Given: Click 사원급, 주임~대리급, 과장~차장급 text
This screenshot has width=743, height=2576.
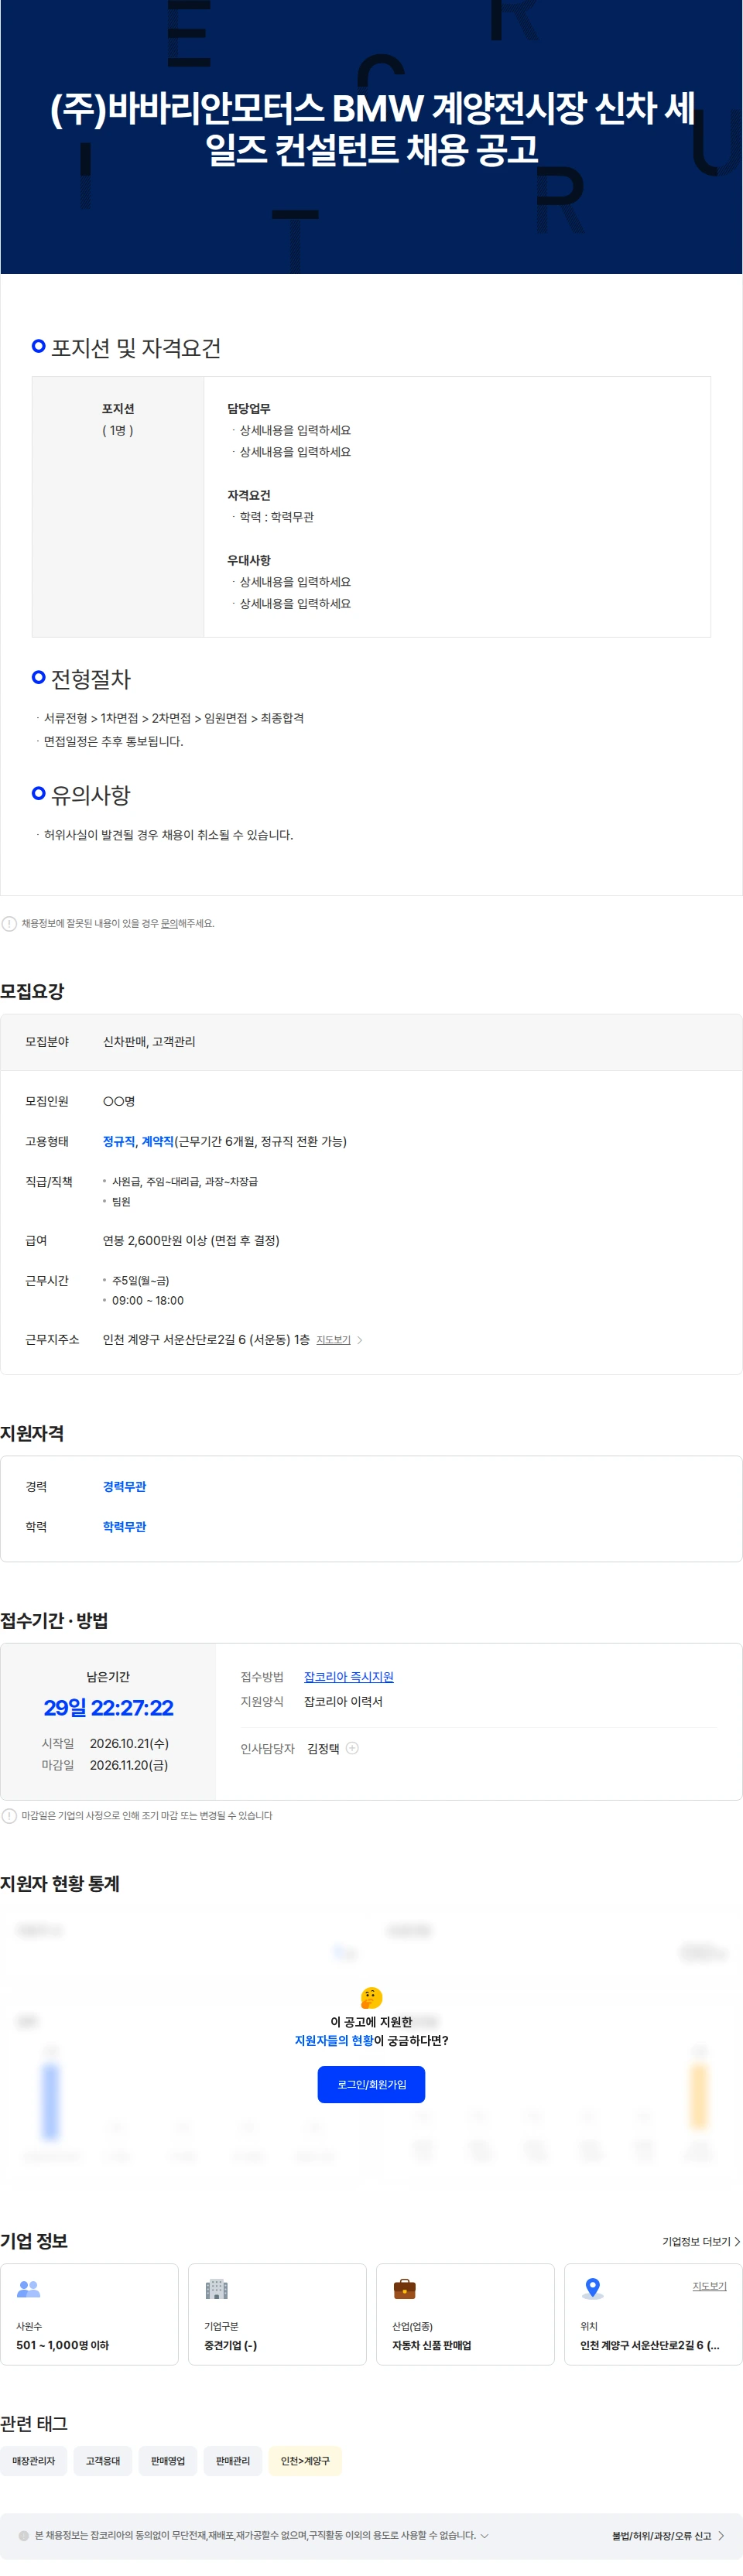Looking at the screenshot, I should point(185,1182).
